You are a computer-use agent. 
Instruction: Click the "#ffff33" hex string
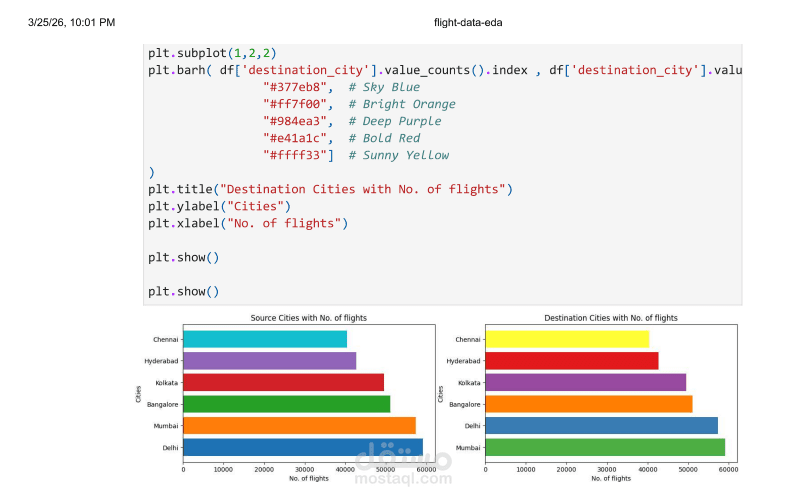(x=295, y=155)
